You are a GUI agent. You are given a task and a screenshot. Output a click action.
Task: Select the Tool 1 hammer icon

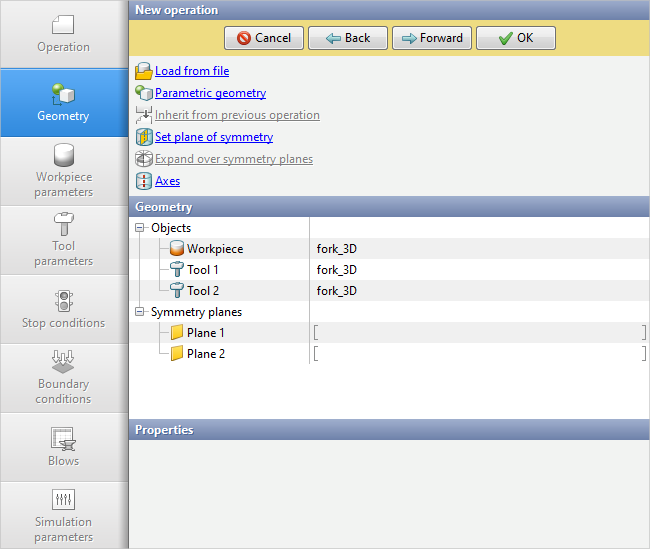177,270
